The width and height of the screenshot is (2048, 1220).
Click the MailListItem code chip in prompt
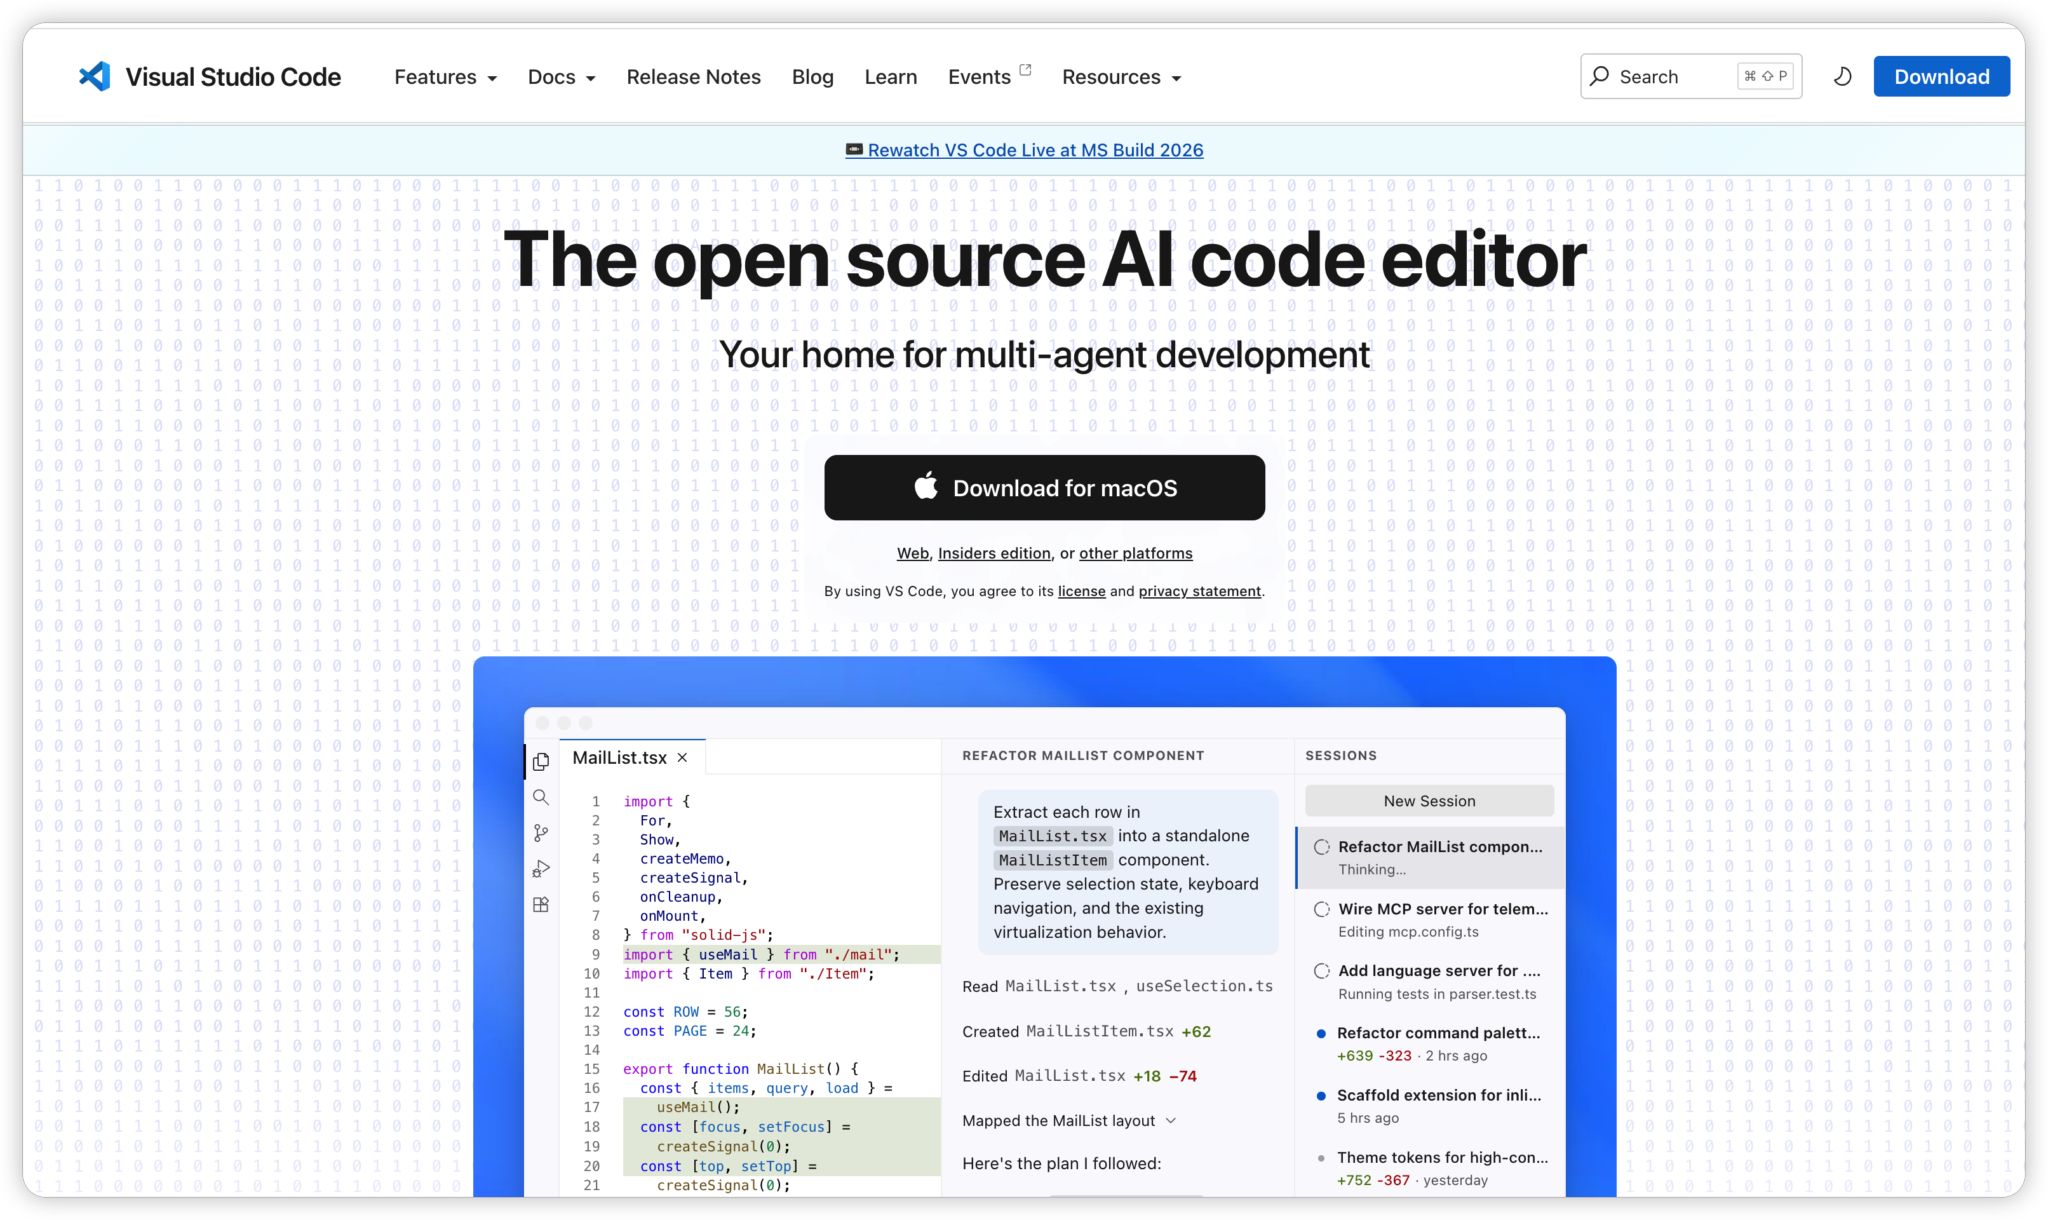pyautogui.click(x=1052, y=860)
